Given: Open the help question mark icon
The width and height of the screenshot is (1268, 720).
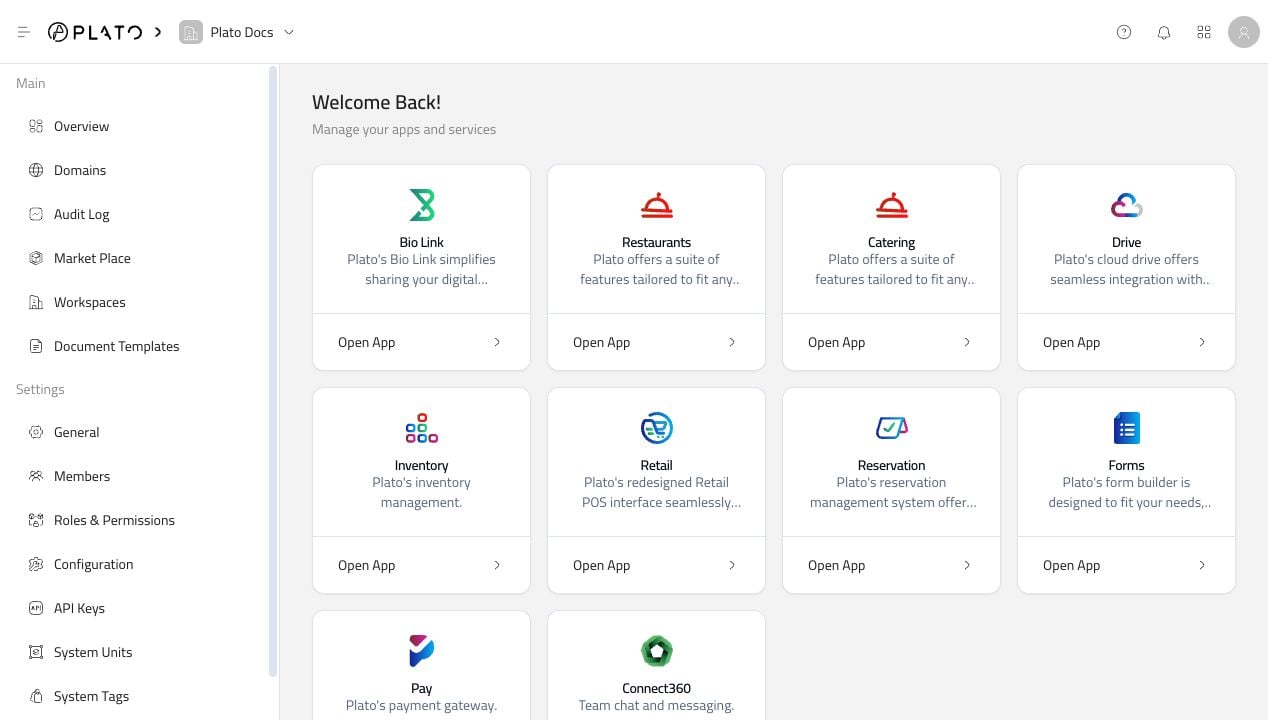Looking at the screenshot, I should 1124,32.
